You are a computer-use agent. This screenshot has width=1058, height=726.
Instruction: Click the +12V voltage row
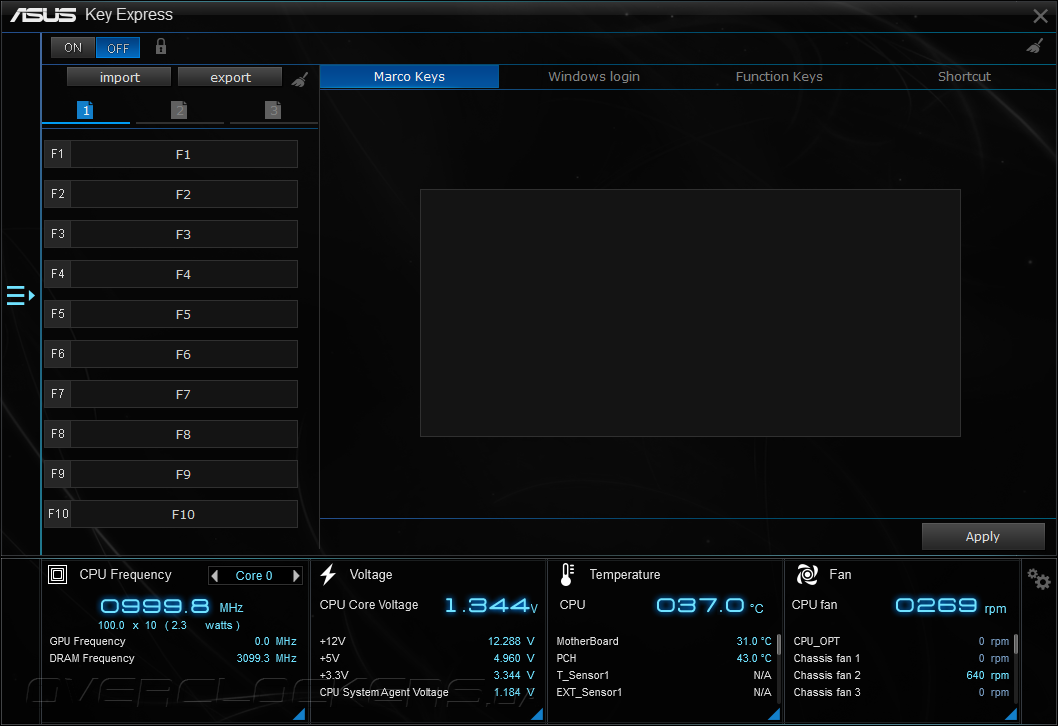(427, 641)
